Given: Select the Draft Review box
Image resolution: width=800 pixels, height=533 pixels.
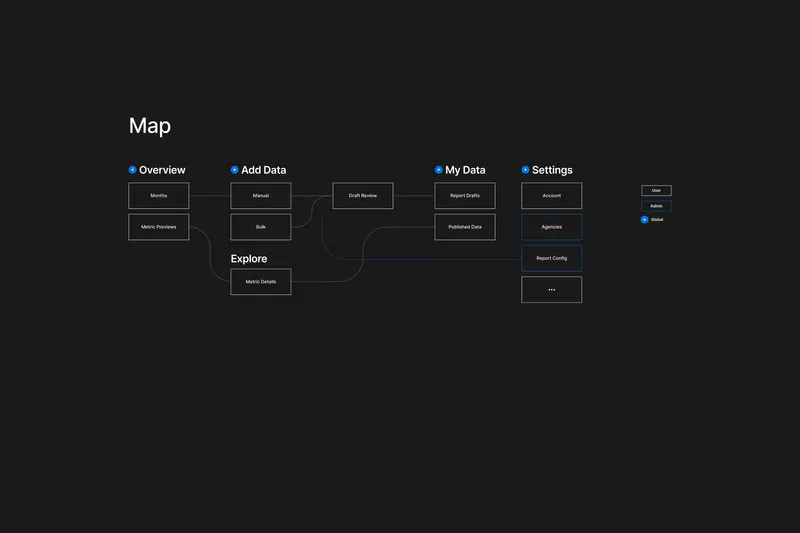Looking at the screenshot, I should pyautogui.click(x=363, y=195).
